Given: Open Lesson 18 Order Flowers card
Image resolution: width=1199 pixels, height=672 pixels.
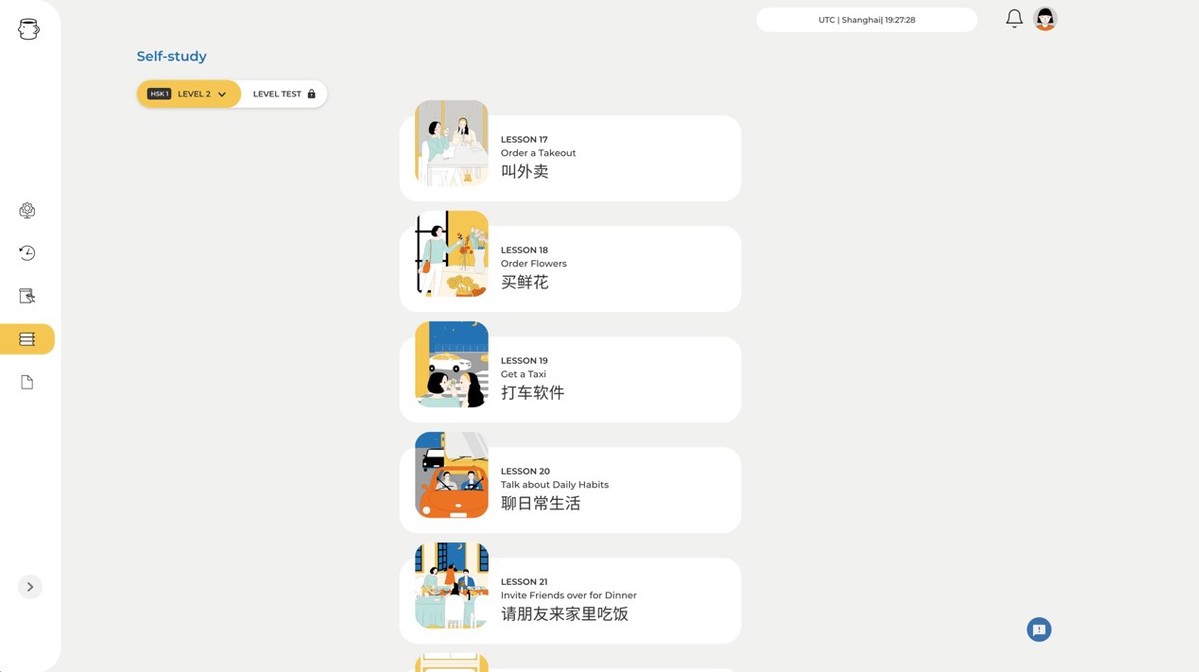Looking at the screenshot, I should pyautogui.click(x=570, y=268).
